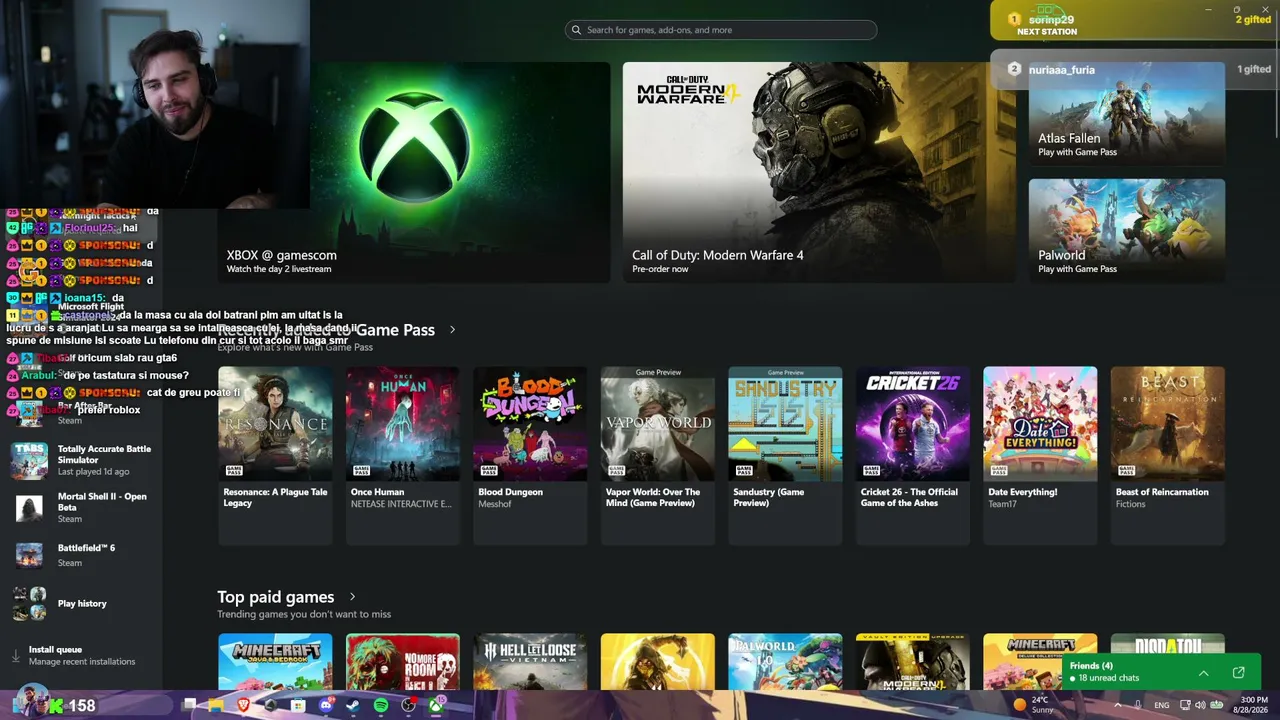The width and height of the screenshot is (1280, 720).
Task: Open Sandustry (Game Preview) card
Action: point(785,455)
